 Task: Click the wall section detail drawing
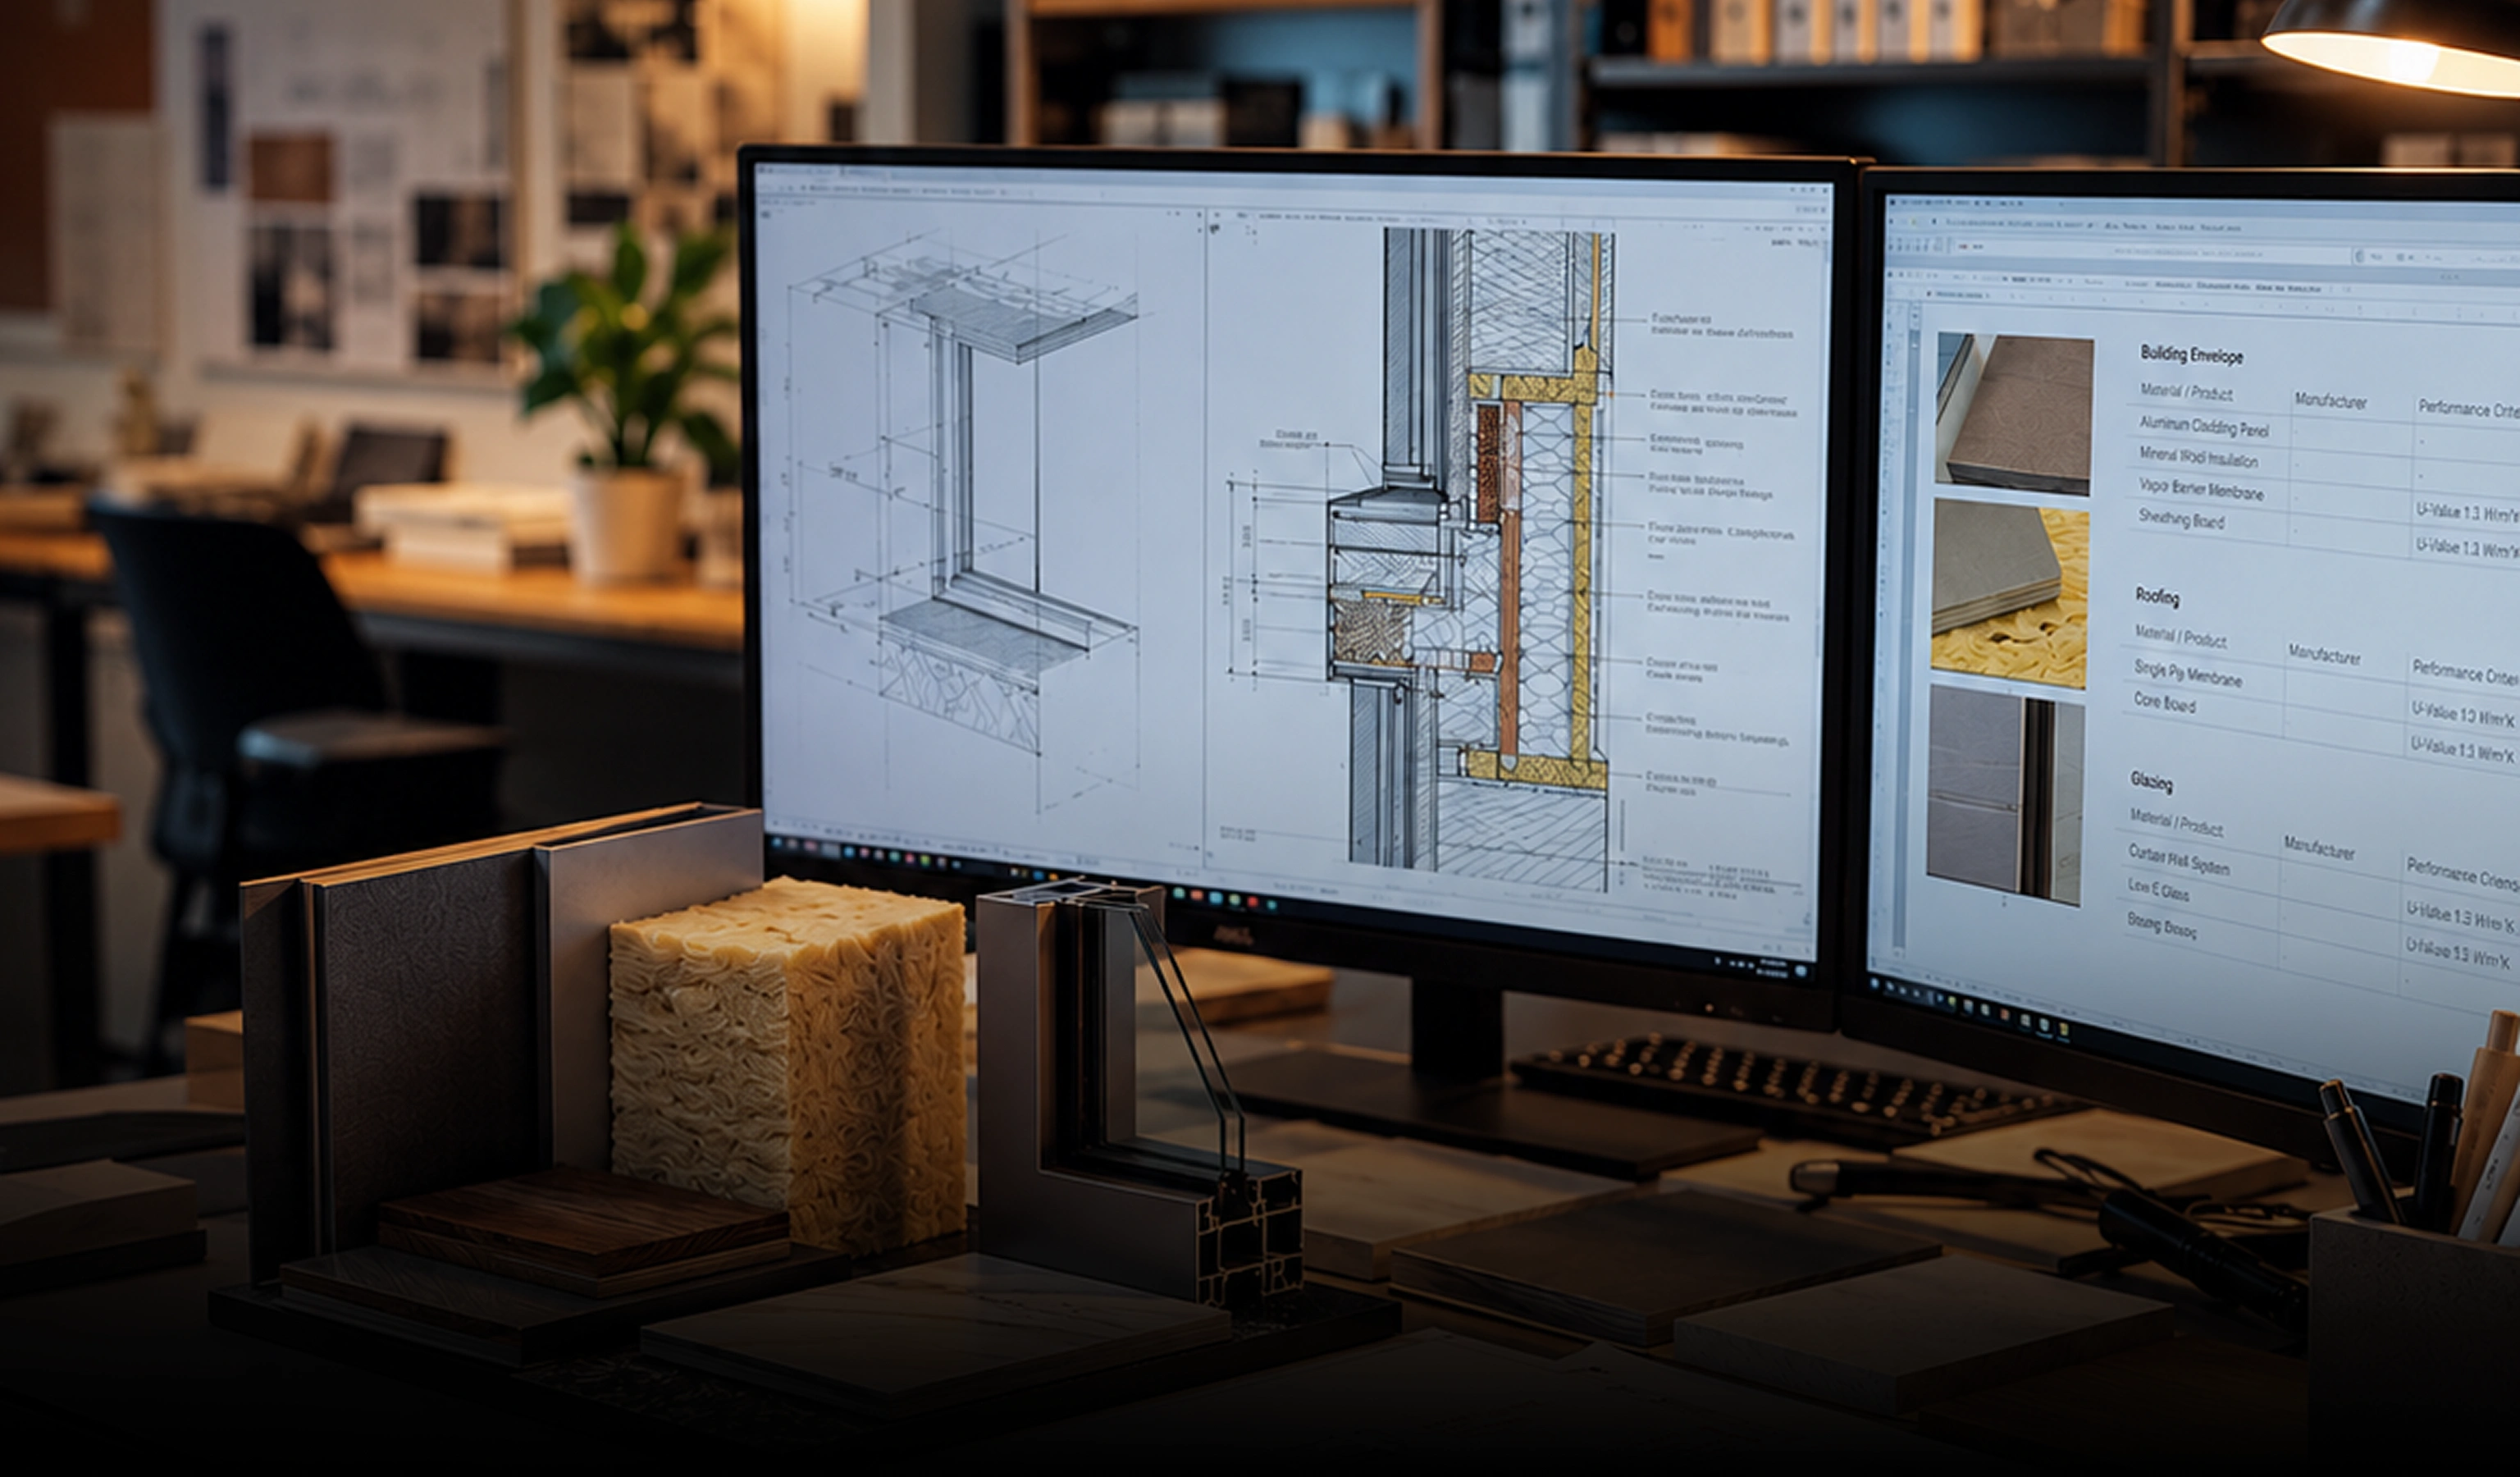coord(1470,560)
